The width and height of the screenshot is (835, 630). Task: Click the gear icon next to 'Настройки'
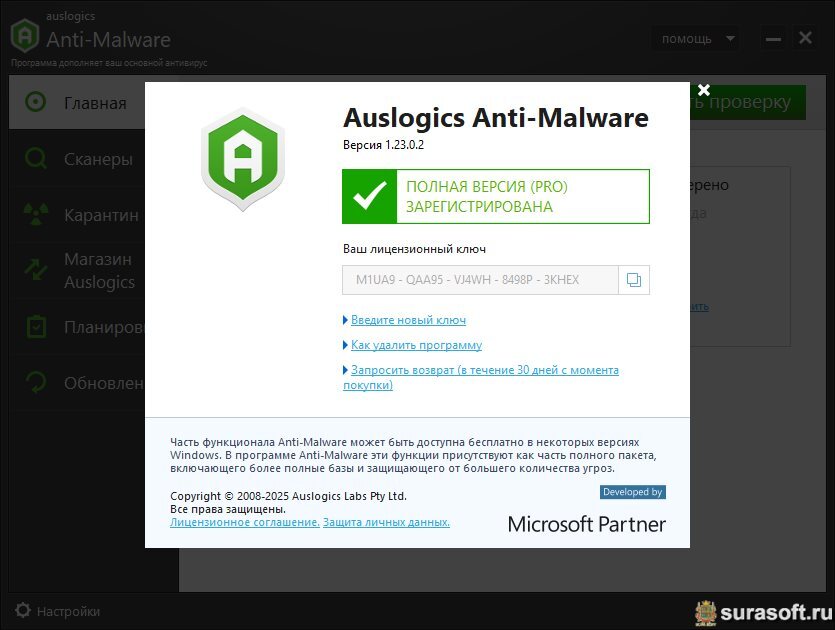point(22,610)
